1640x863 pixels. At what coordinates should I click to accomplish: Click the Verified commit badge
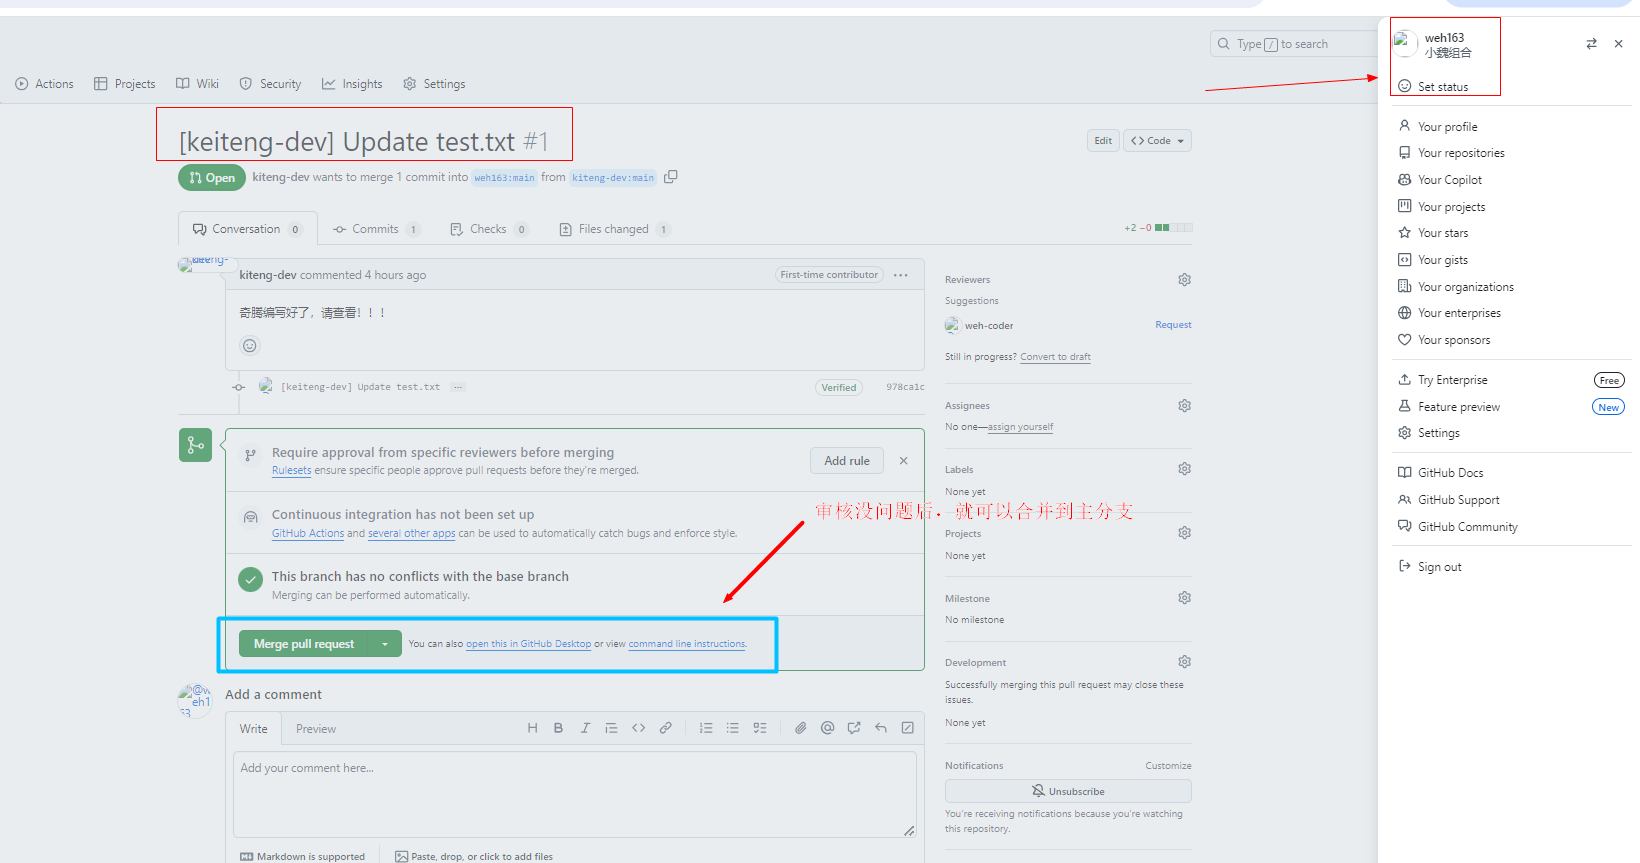pyautogui.click(x=839, y=388)
